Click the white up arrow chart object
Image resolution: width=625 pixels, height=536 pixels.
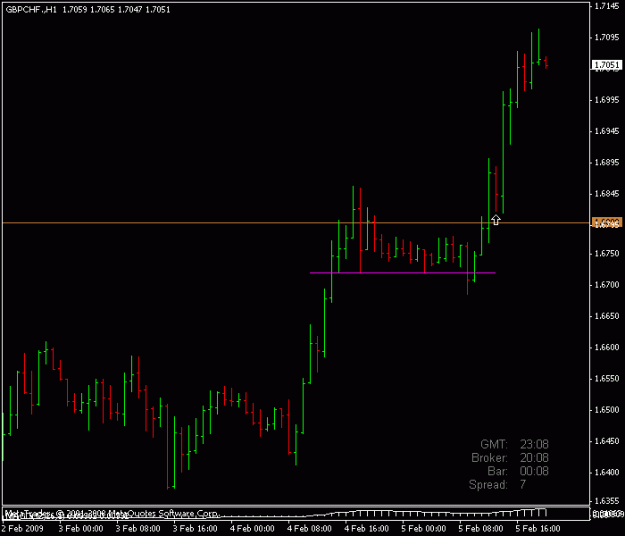pyautogui.click(x=495, y=220)
